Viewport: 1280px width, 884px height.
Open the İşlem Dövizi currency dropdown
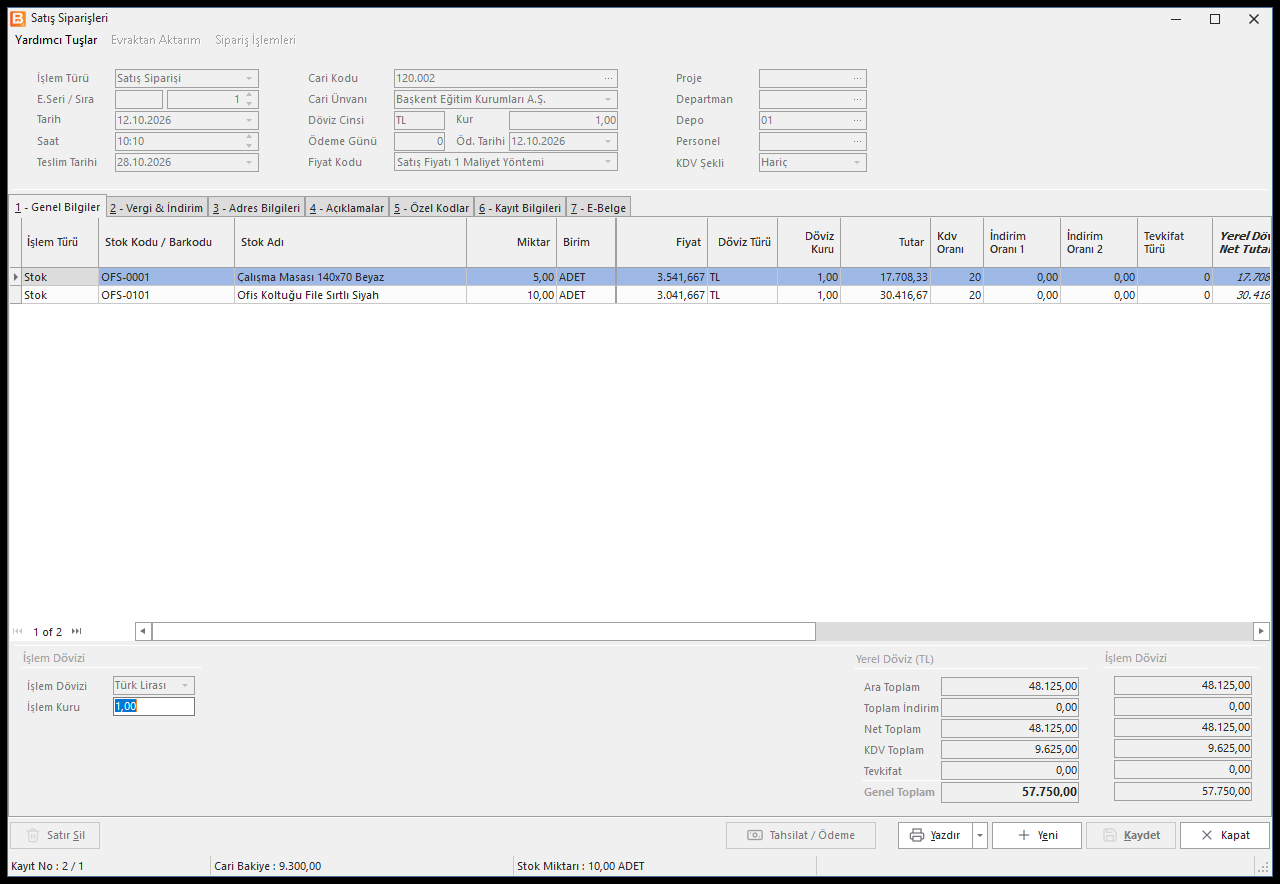point(185,685)
